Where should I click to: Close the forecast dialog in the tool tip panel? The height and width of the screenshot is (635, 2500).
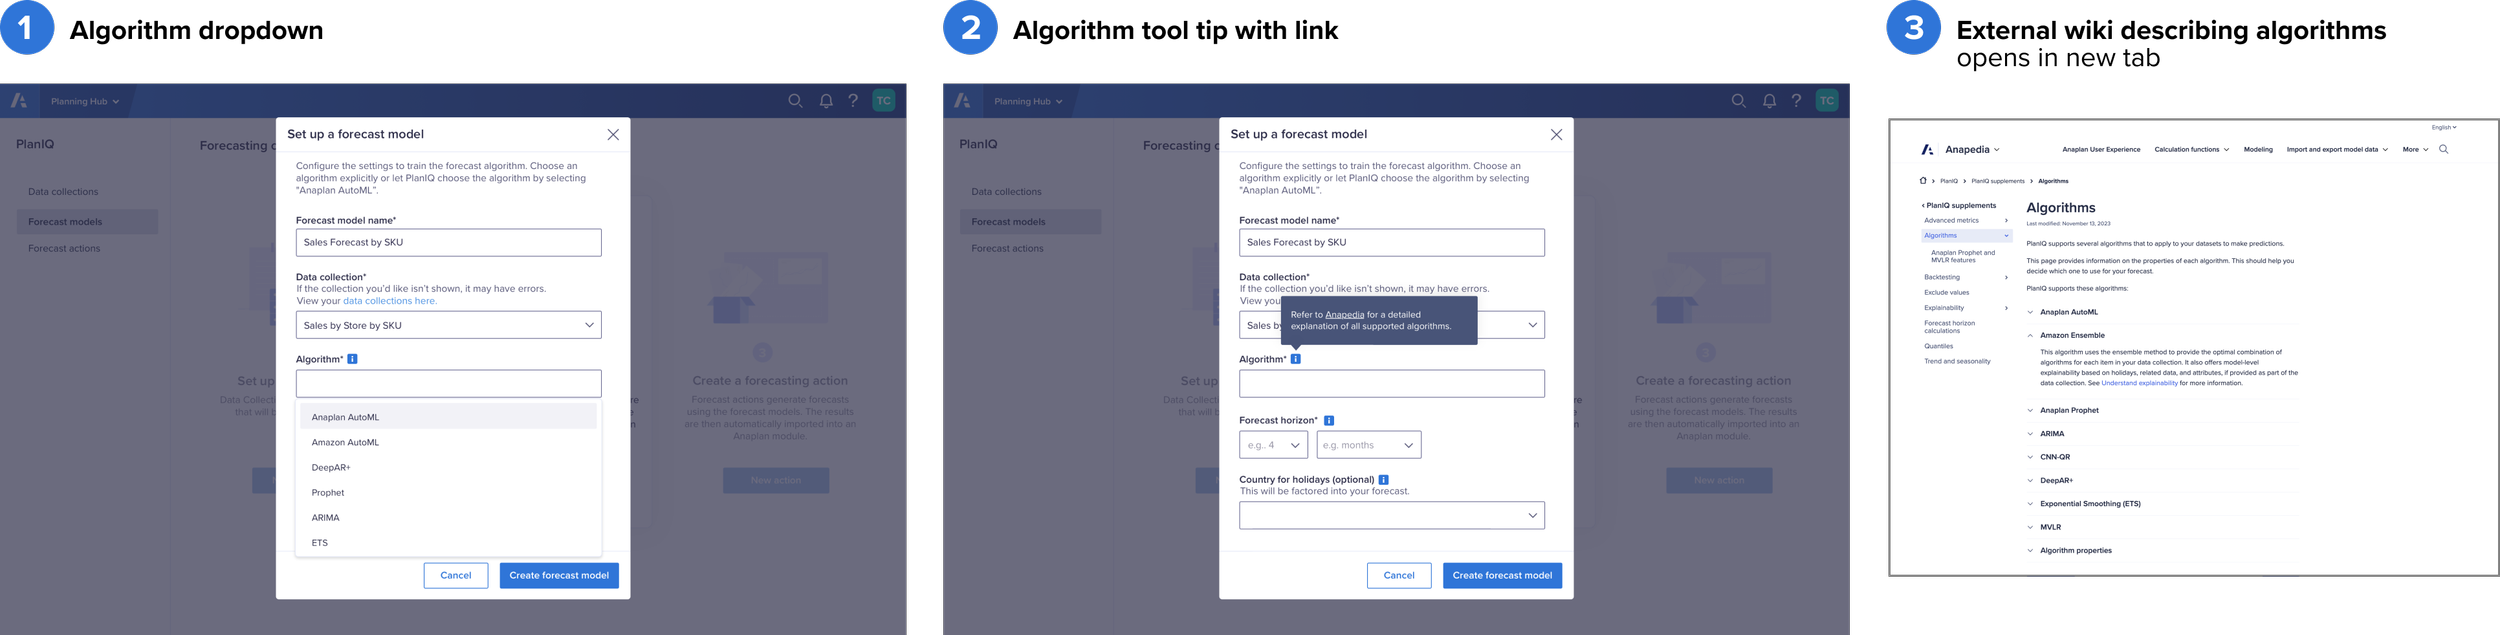tap(1556, 135)
